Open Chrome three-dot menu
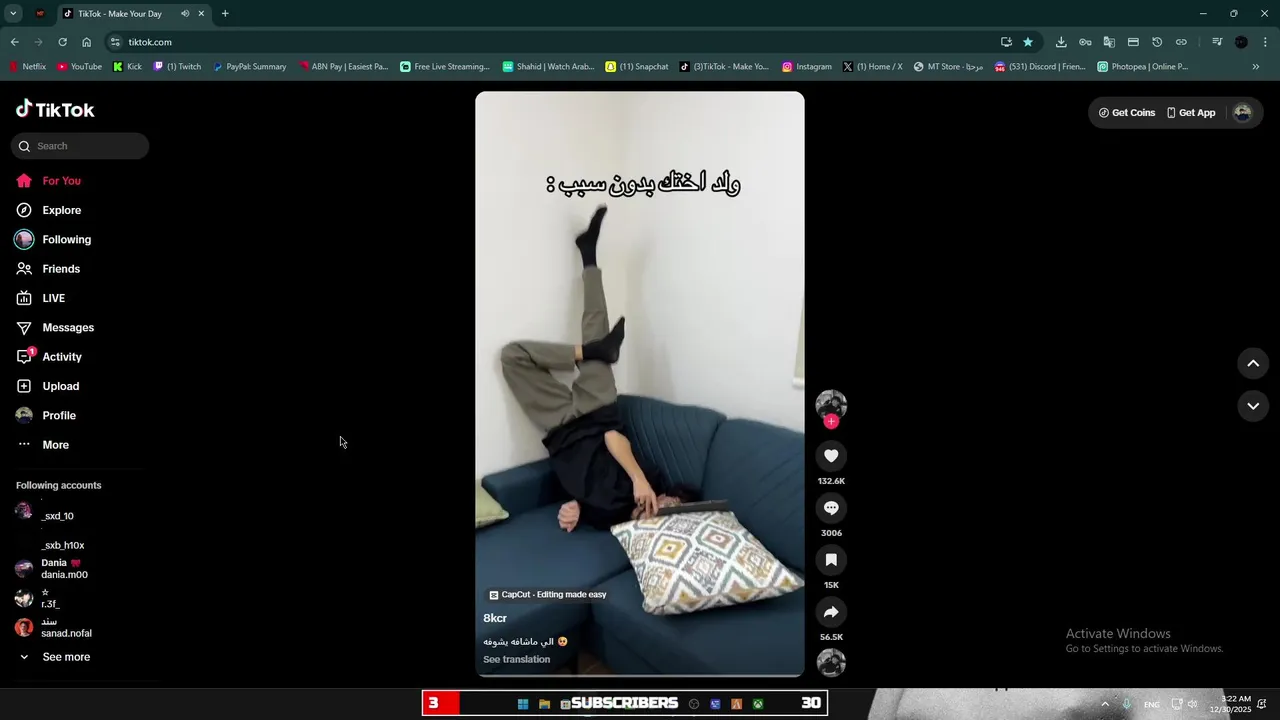The width and height of the screenshot is (1280, 720). click(1266, 42)
